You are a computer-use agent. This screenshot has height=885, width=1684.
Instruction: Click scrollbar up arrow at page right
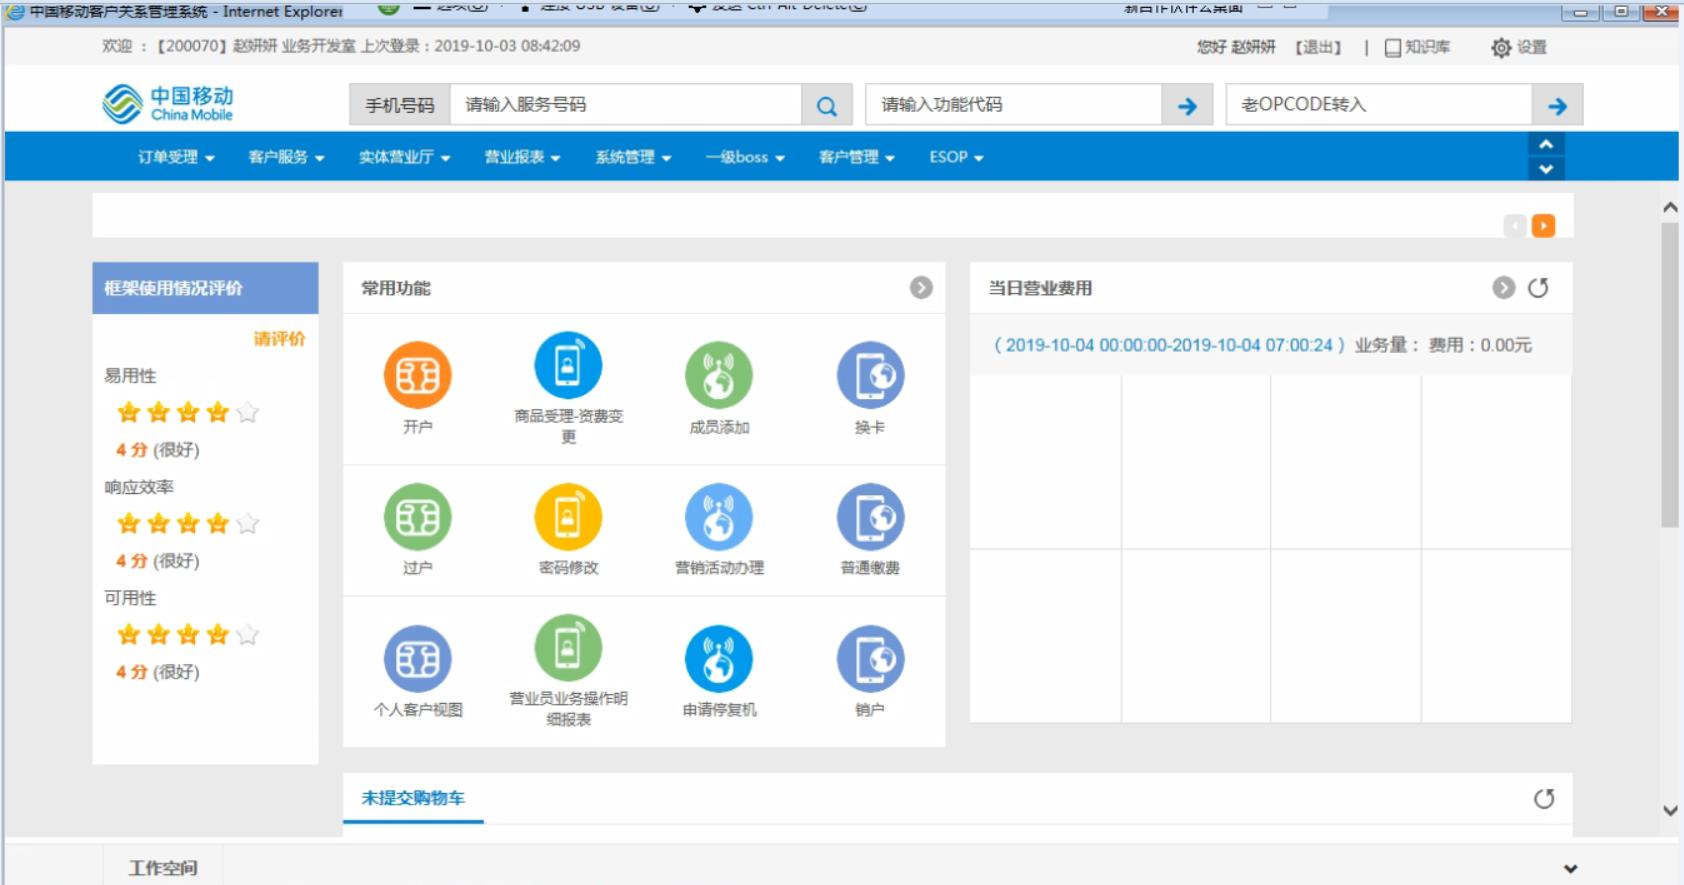point(1669,207)
